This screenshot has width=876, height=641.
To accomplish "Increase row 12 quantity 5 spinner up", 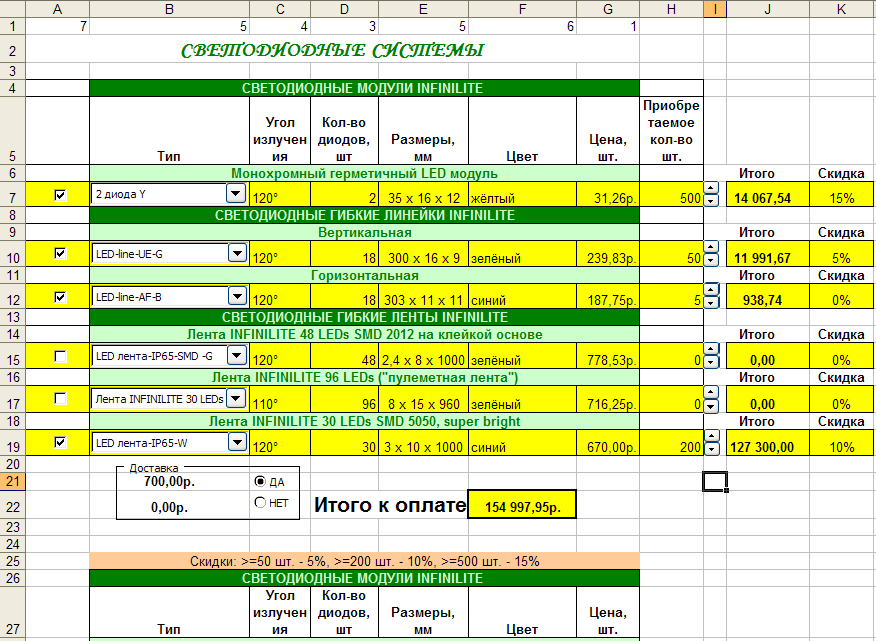I will pyautogui.click(x=711, y=289).
